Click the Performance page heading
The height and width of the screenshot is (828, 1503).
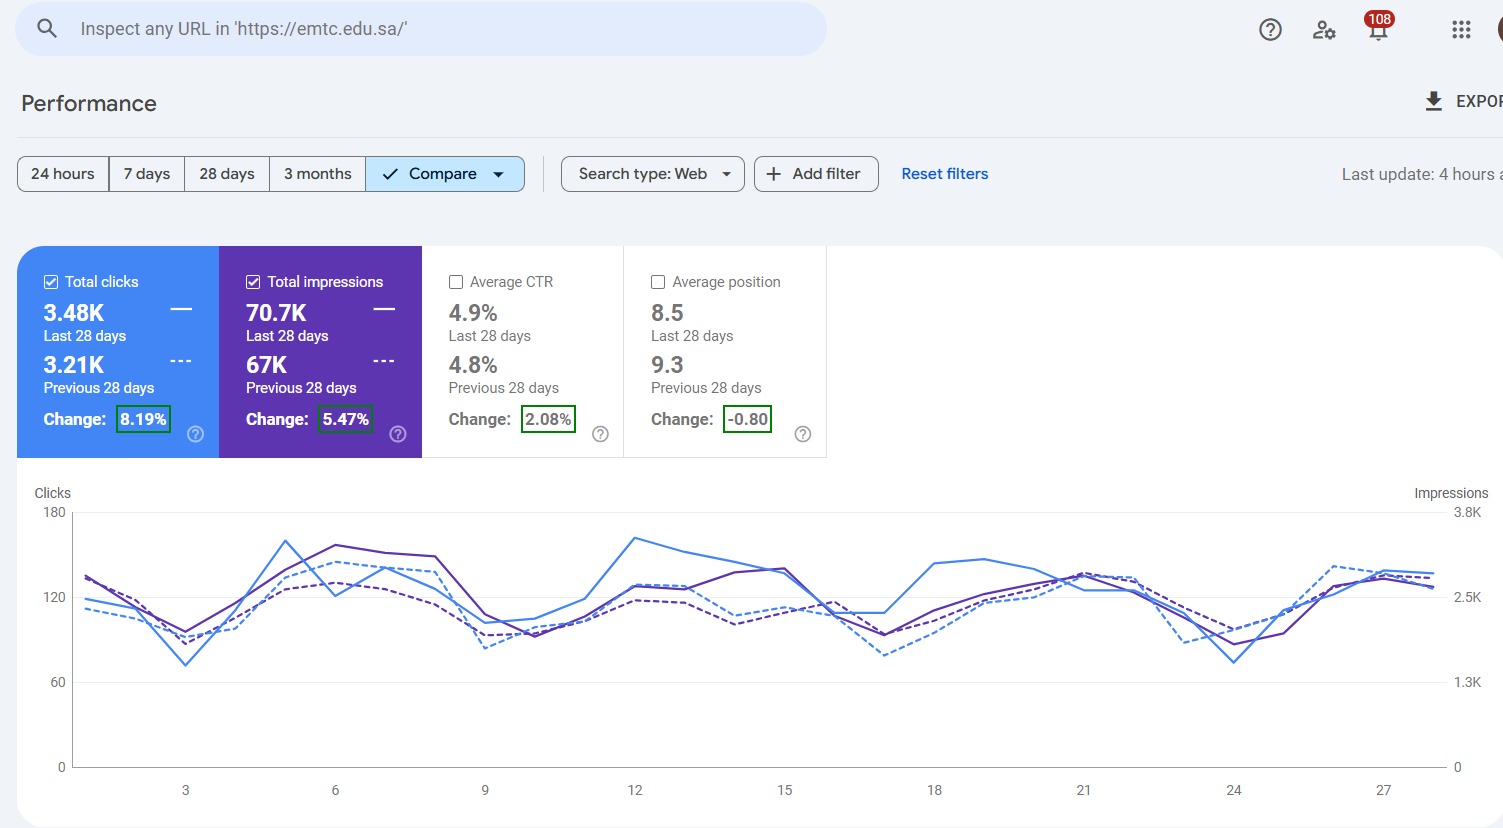(89, 104)
